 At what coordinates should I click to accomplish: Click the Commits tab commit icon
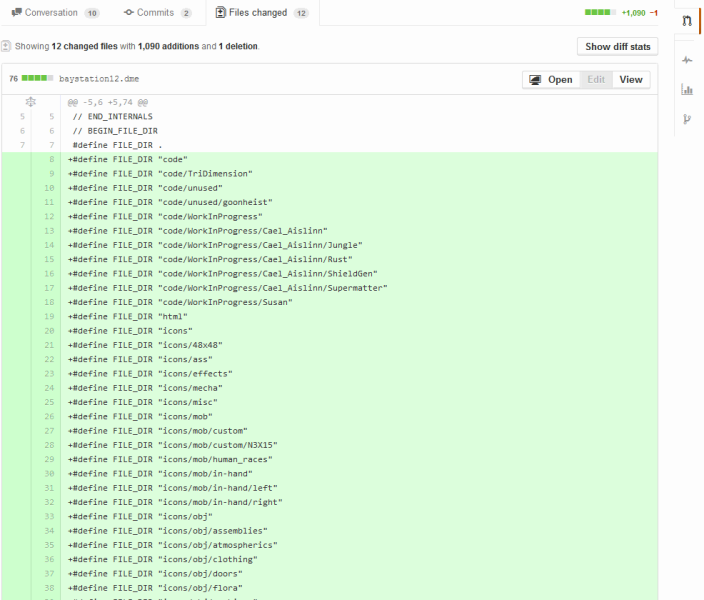point(129,13)
